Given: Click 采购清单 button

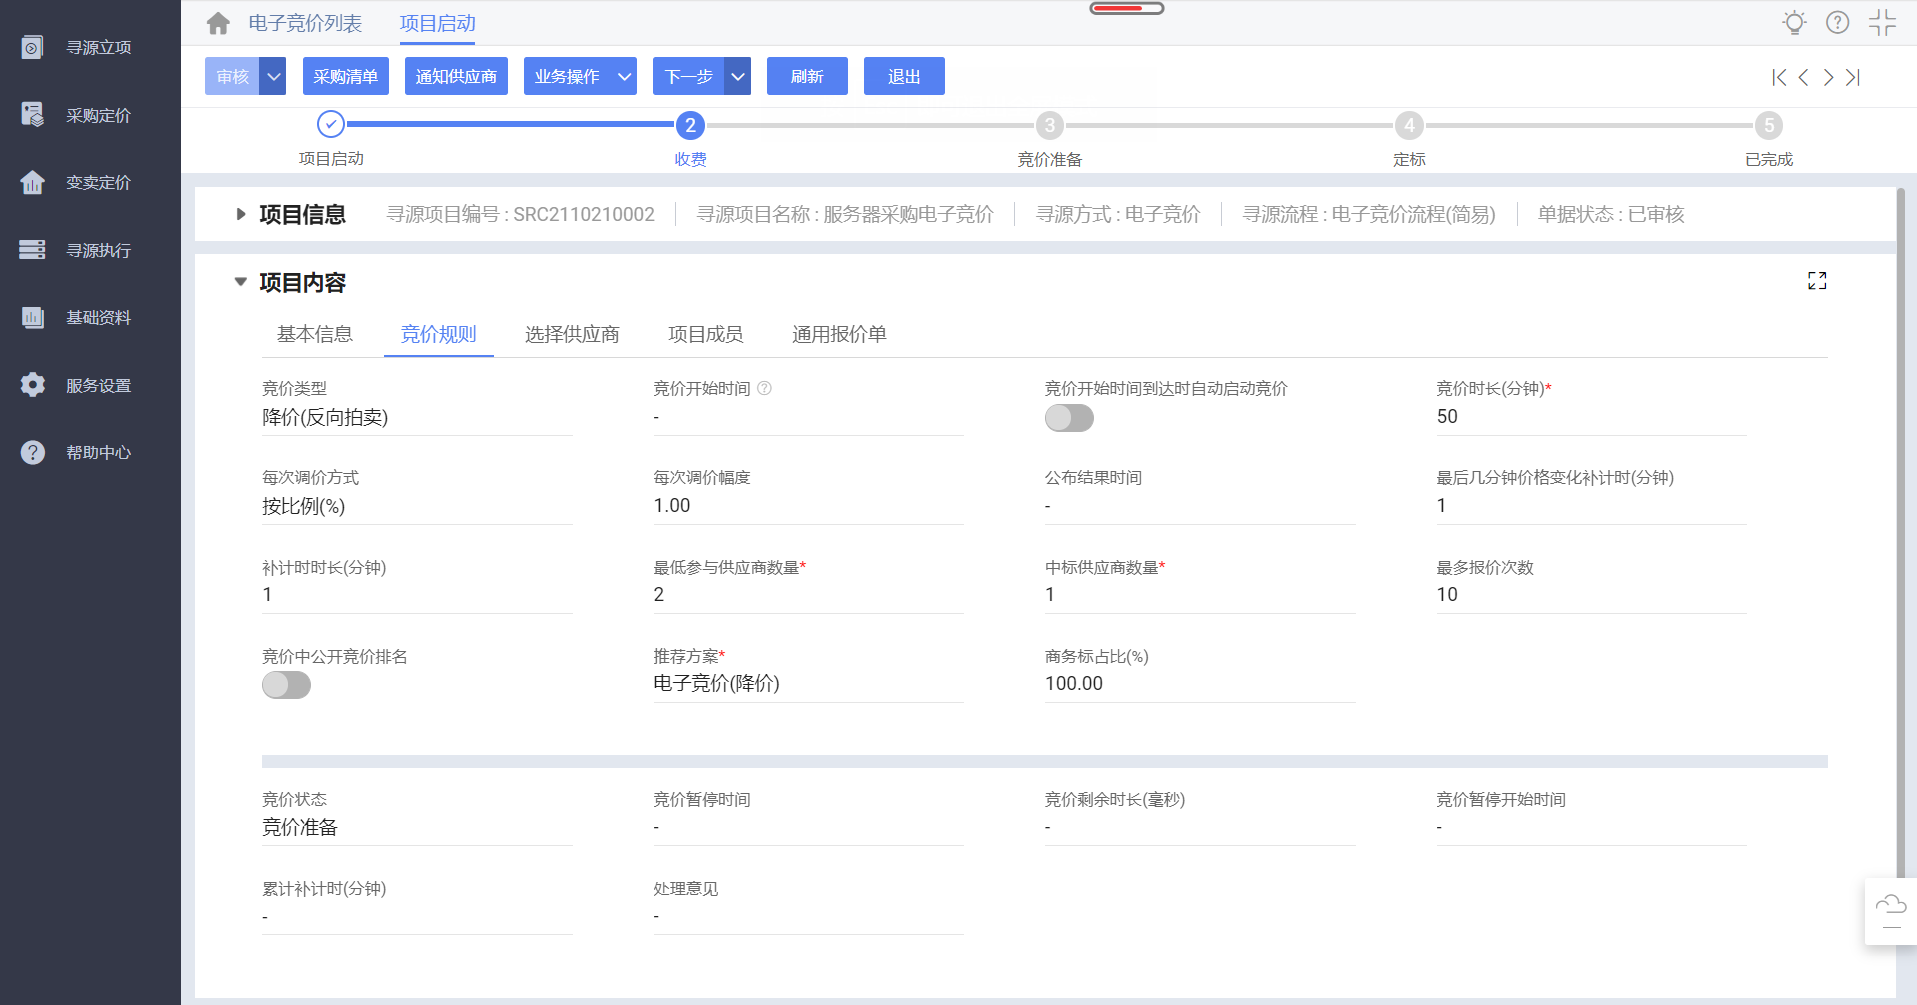Looking at the screenshot, I should [x=346, y=76].
